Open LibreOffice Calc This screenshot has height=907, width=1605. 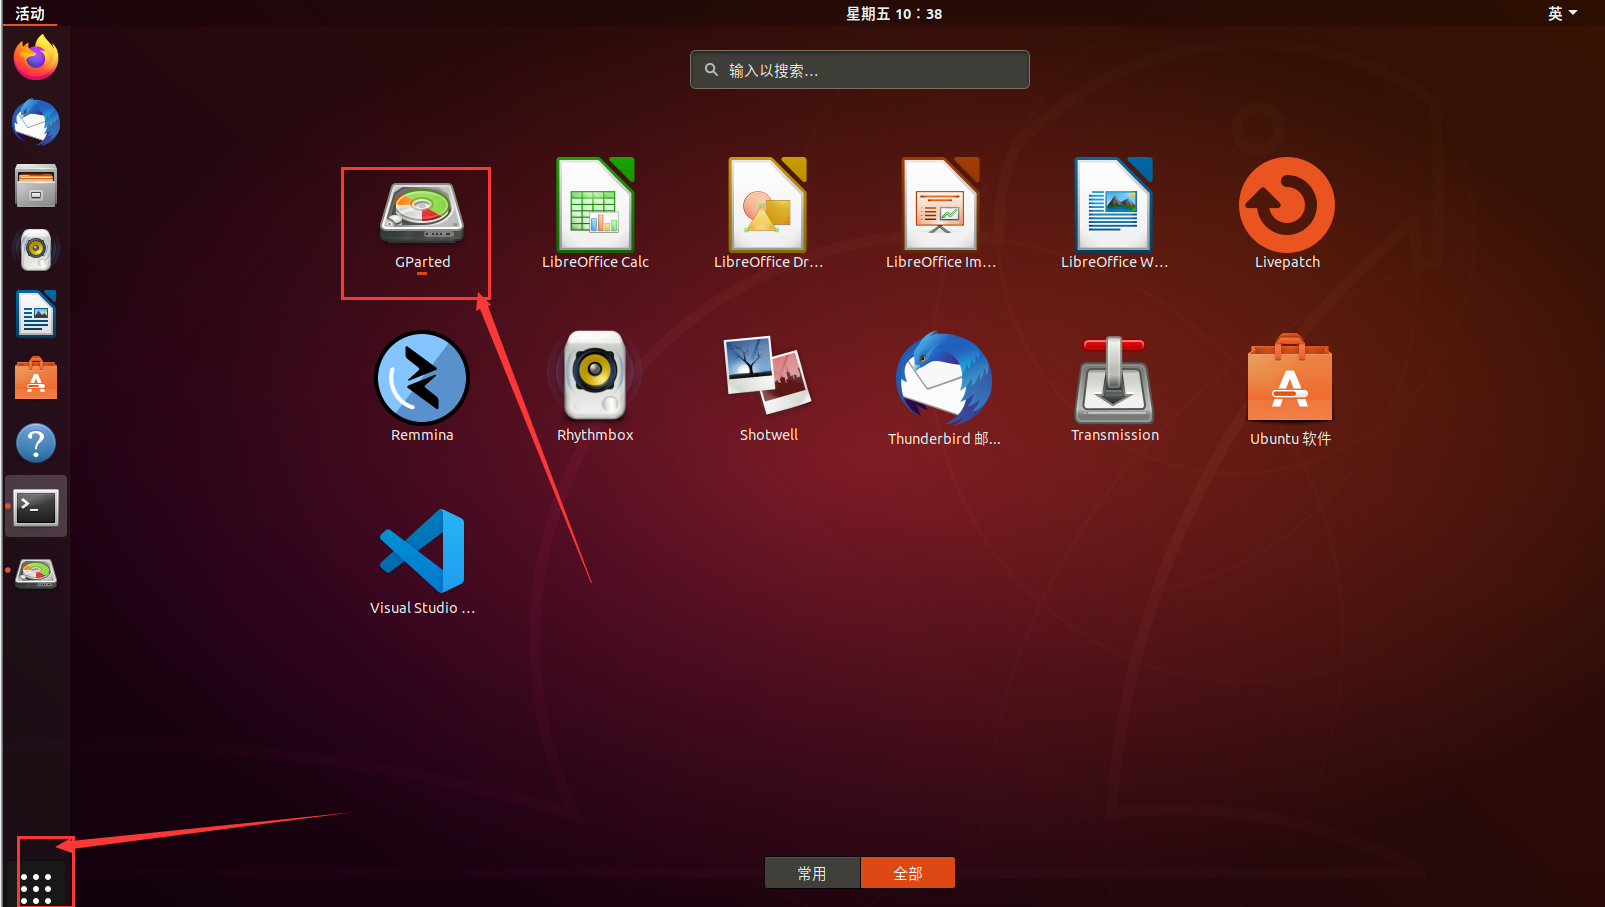595,214
